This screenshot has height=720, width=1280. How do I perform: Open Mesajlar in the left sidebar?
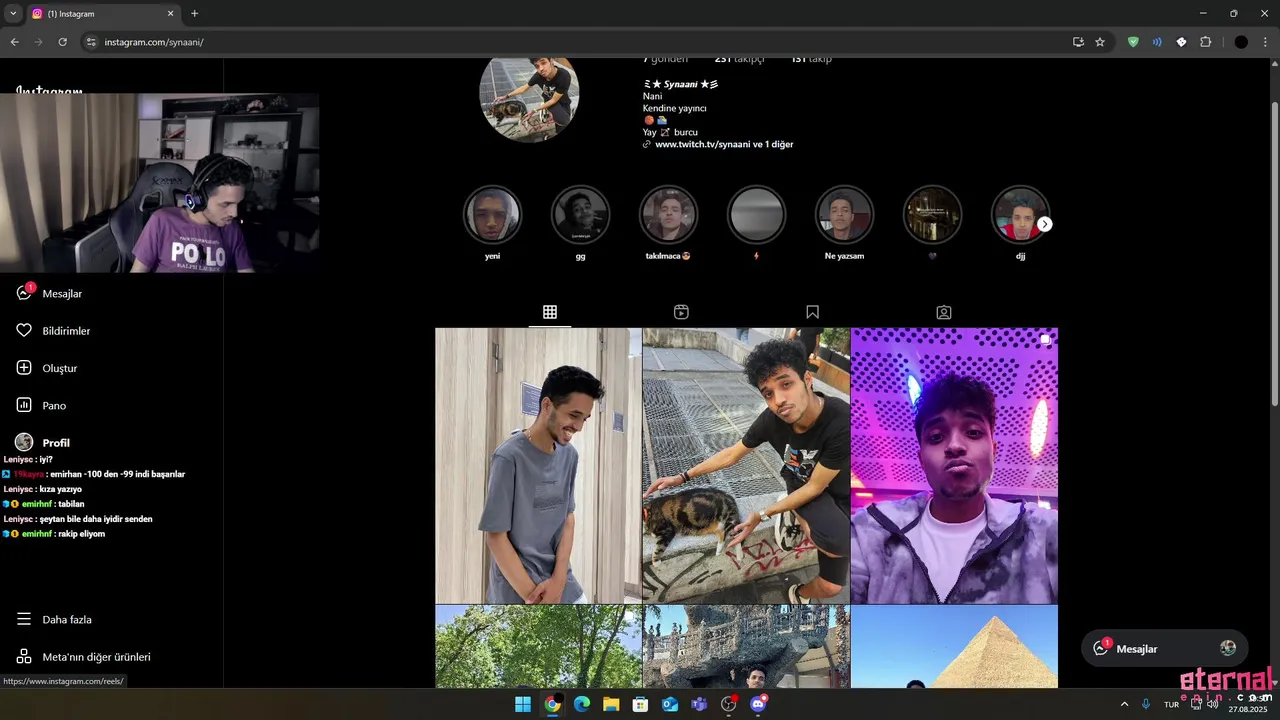tap(48, 293)
